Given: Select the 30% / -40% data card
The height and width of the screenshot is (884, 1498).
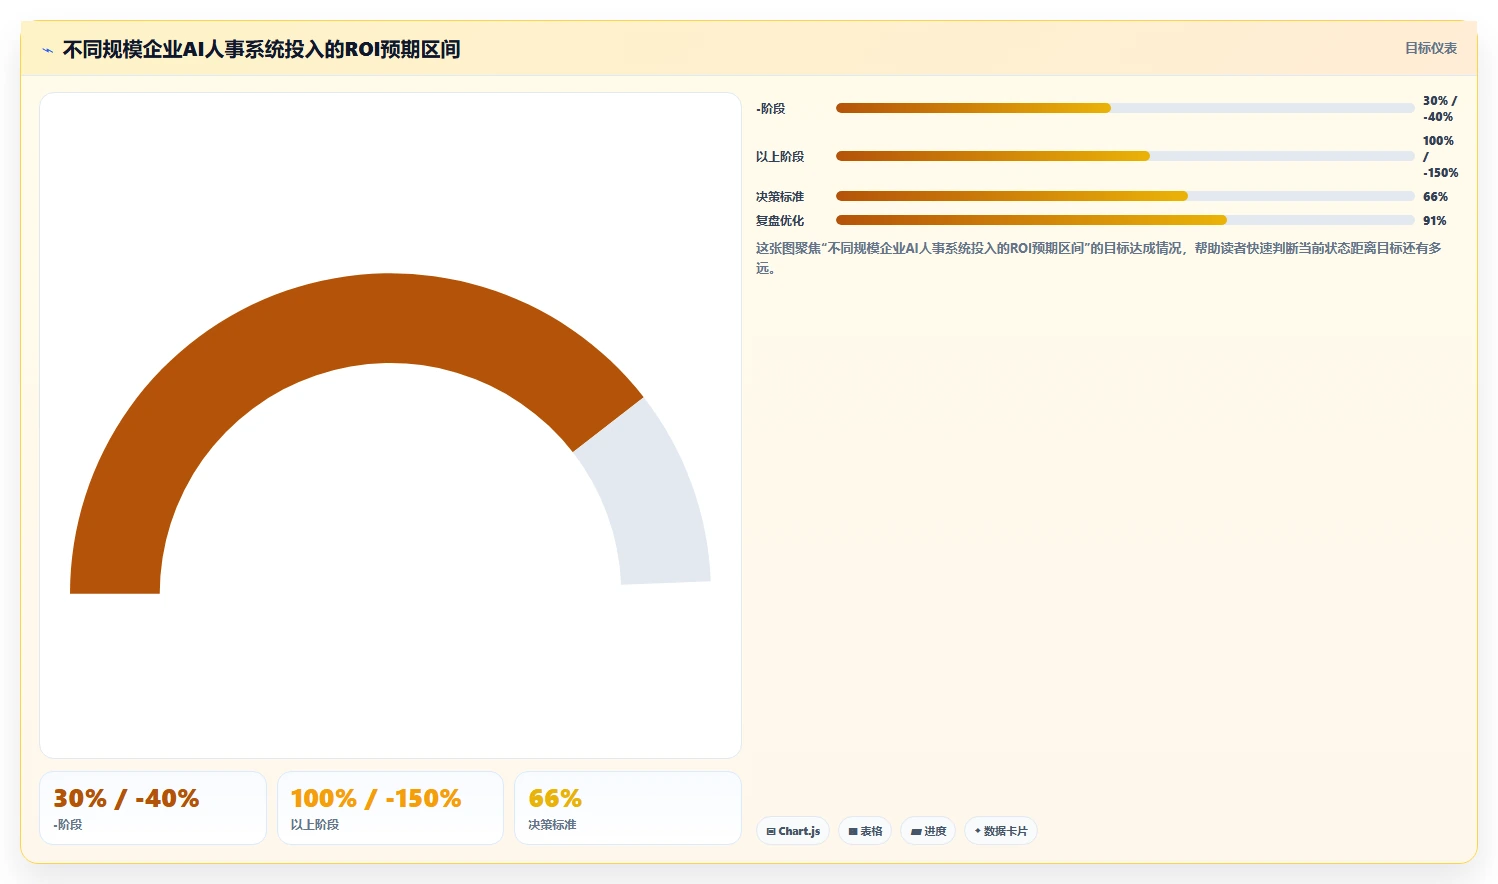Looking at the screenshot, I should 153,808.
